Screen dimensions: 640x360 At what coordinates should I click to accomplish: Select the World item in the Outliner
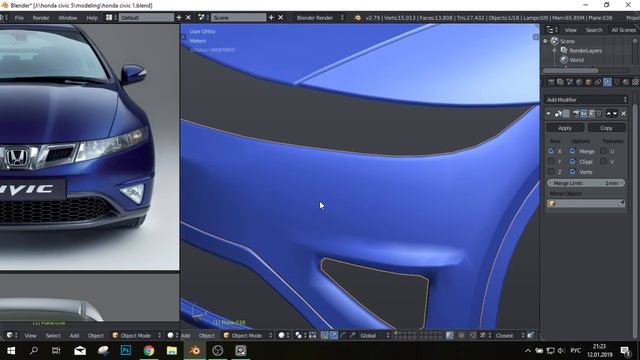point(576,60)
